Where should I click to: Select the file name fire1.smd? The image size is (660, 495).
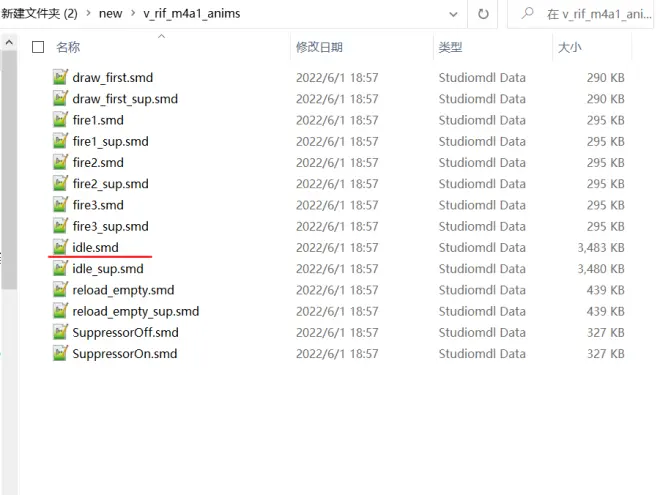click(98, 120)
